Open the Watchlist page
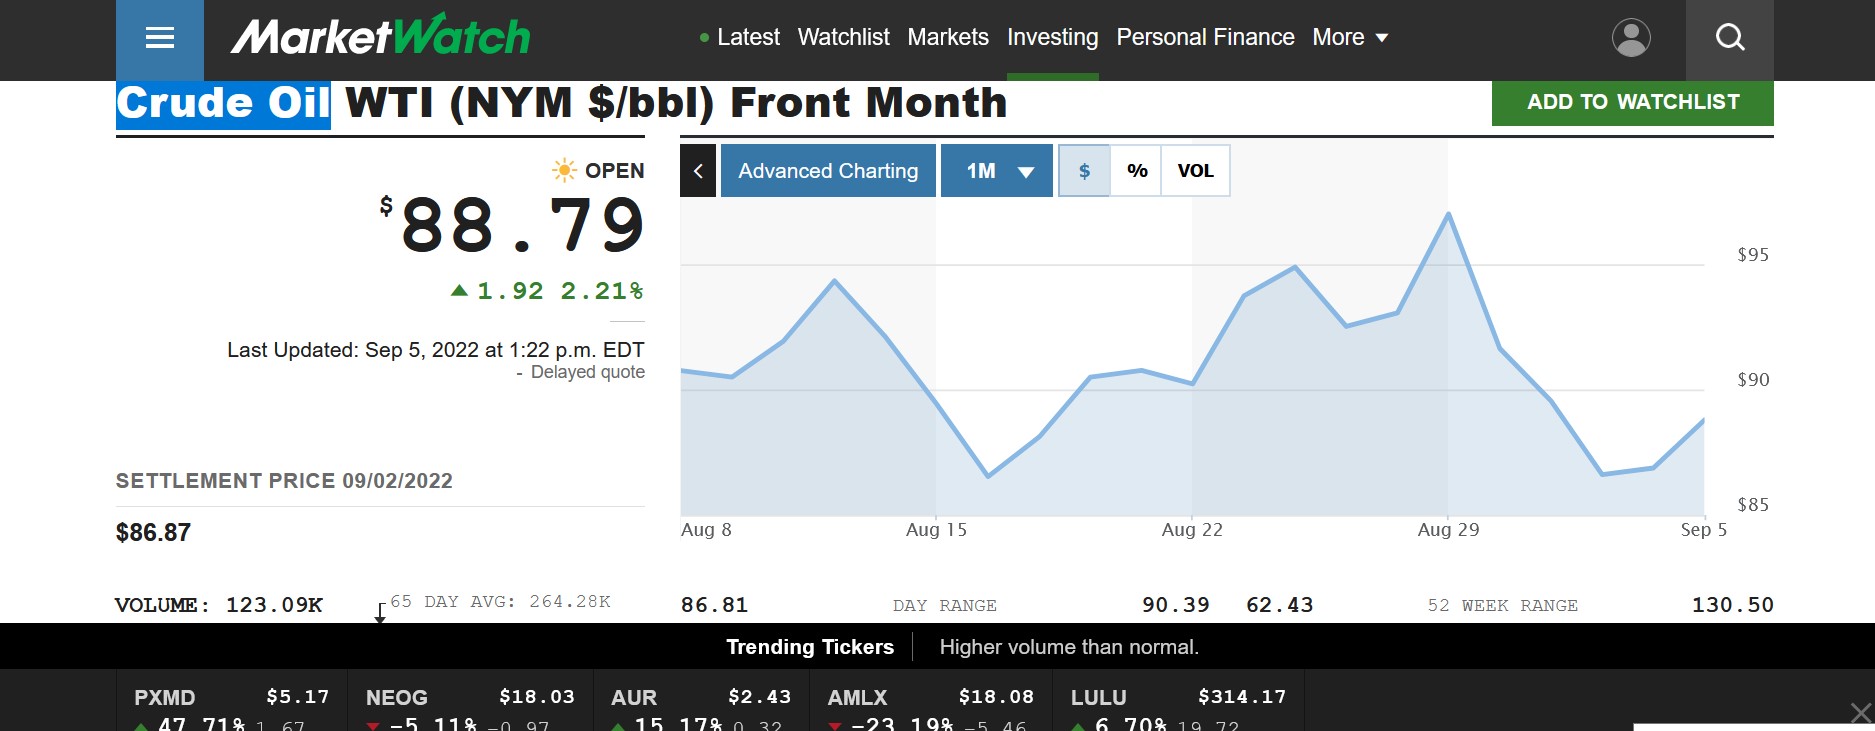This screenshot has height=731, width=1875. pyautogui.click(x=843, y=38)
